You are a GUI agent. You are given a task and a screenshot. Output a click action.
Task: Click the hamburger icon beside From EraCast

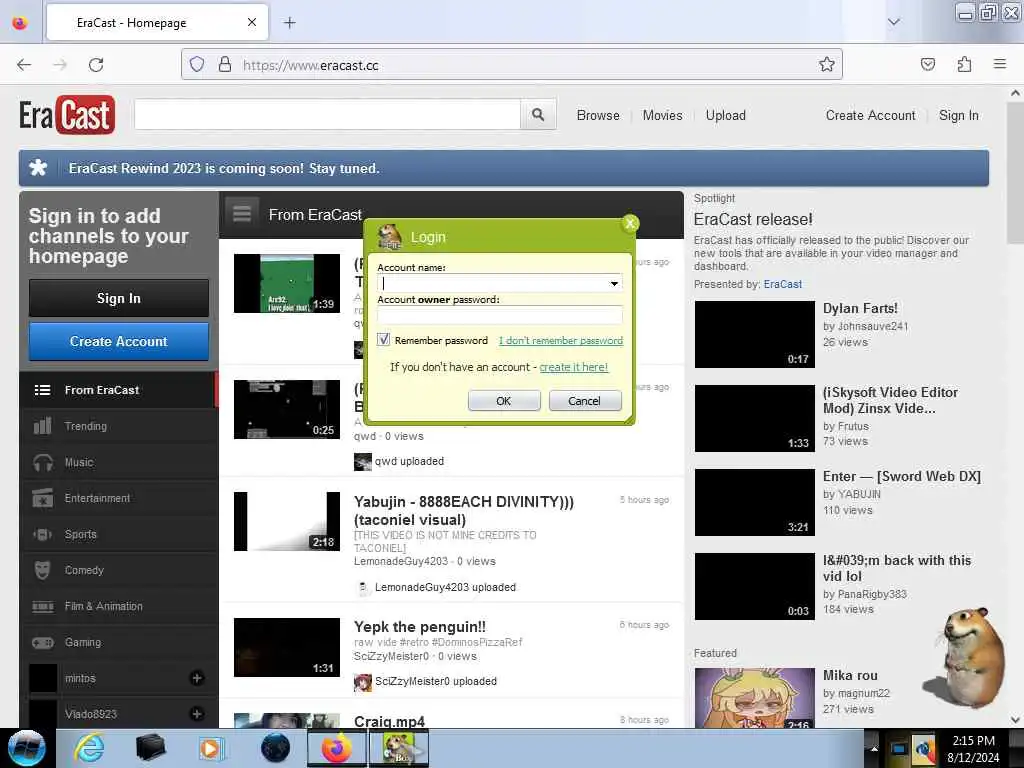(x=242, y=214)
